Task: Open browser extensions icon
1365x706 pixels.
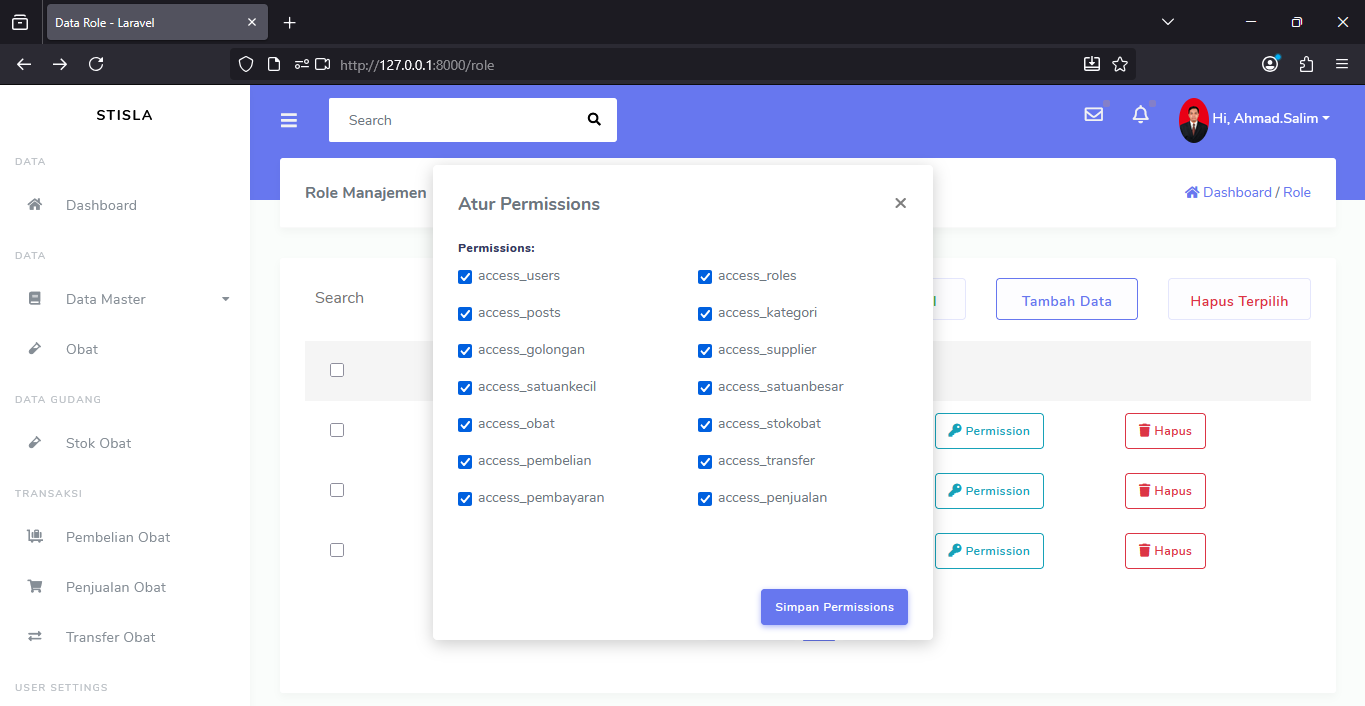Action: click(1306, 64)
